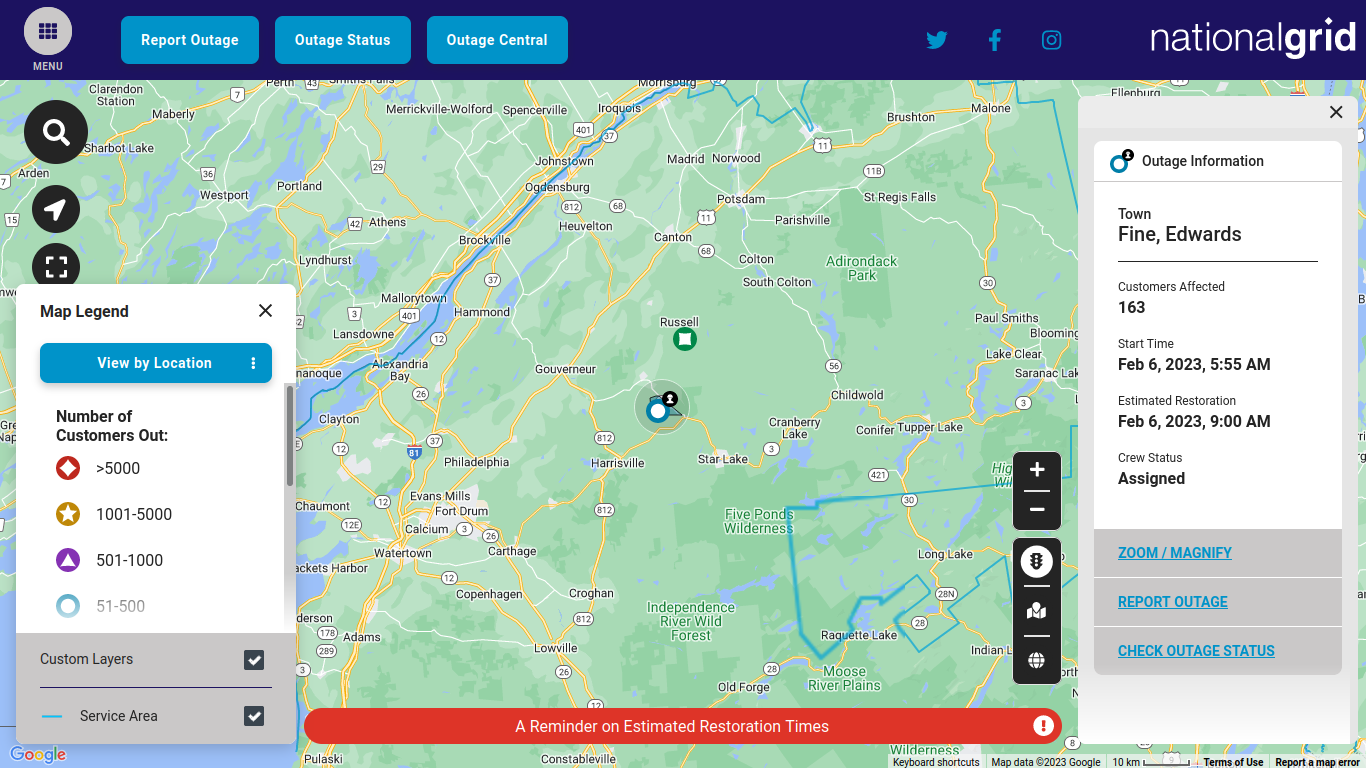This screenshot has height=768, width=1366.
Task: Open globe view icon on map controls
Action: [x=1037, y=660]
